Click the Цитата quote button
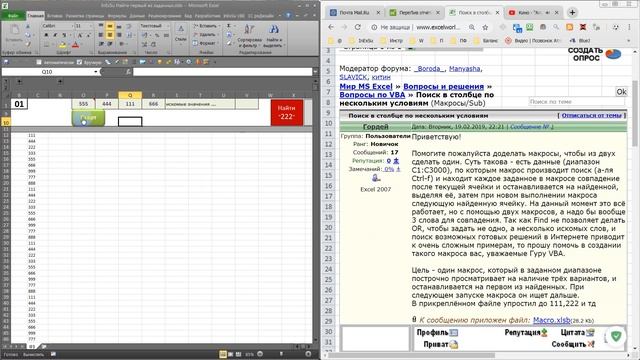The width and height of the screenshot is (640, 360). (x=578, y=333)
